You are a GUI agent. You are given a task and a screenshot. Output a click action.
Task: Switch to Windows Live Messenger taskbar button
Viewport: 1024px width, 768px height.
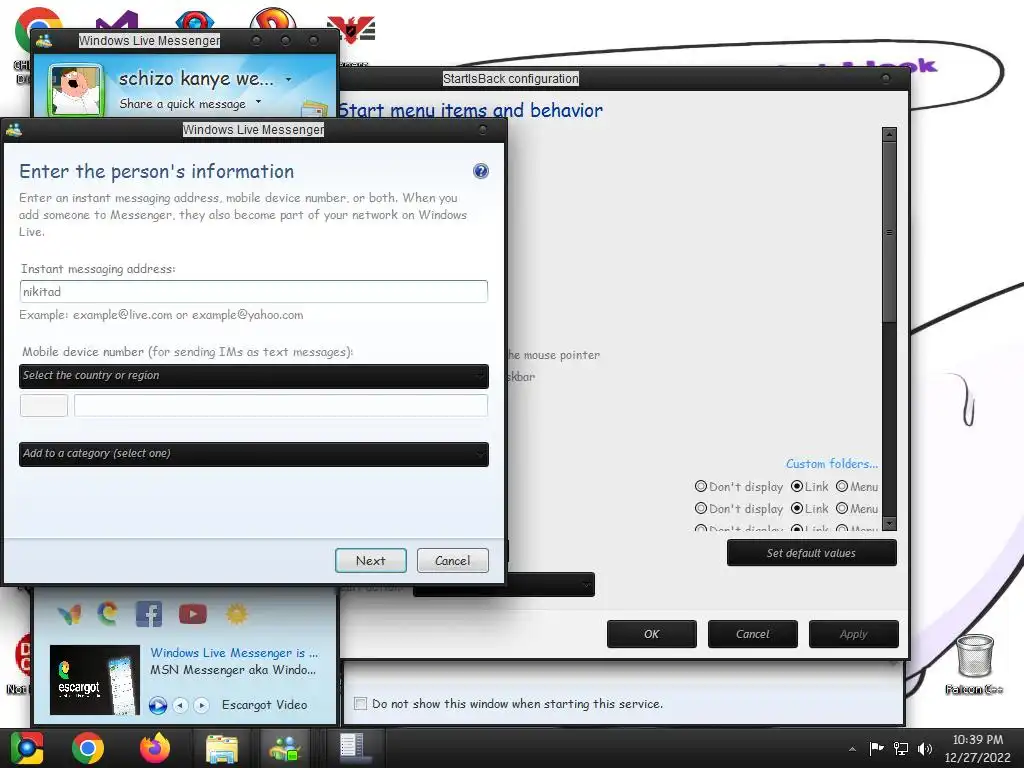pyautogui.click(x=286, y=748)
